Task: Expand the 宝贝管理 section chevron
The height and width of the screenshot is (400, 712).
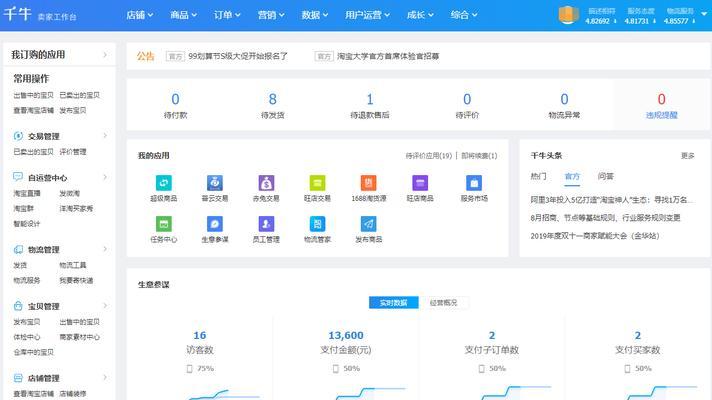Action: pos(105,306)
